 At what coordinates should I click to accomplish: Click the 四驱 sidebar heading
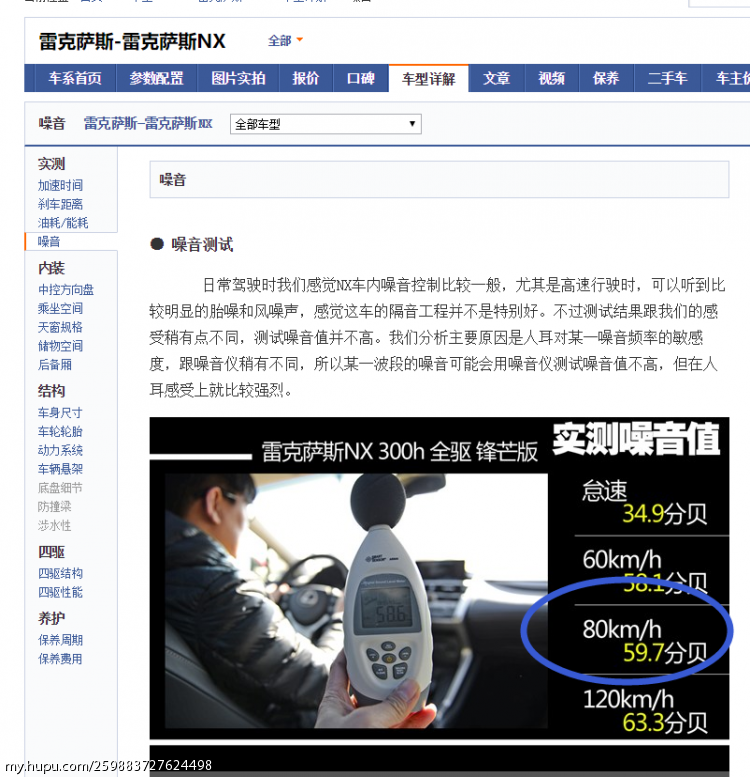coord(52,552)
